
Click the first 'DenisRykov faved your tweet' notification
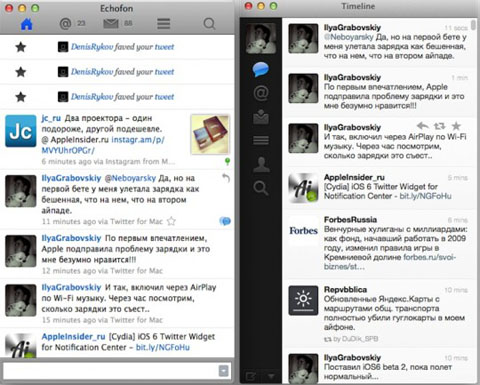(x=117, y=47)
